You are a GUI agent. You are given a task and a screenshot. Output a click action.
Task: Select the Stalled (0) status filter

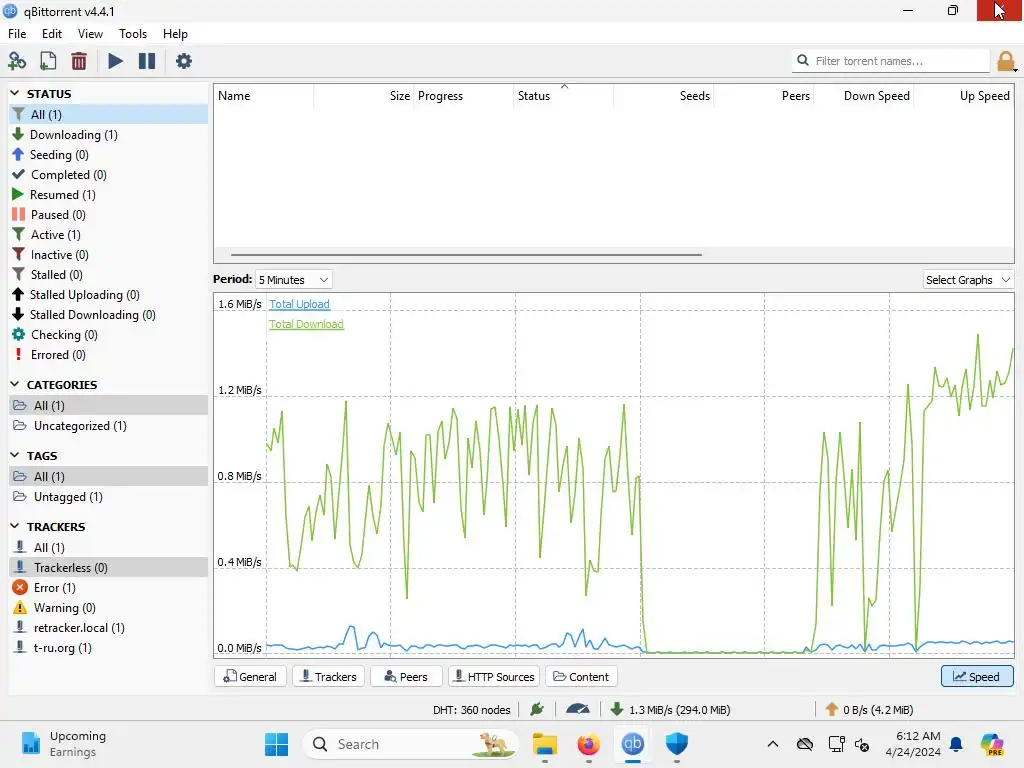108,275
